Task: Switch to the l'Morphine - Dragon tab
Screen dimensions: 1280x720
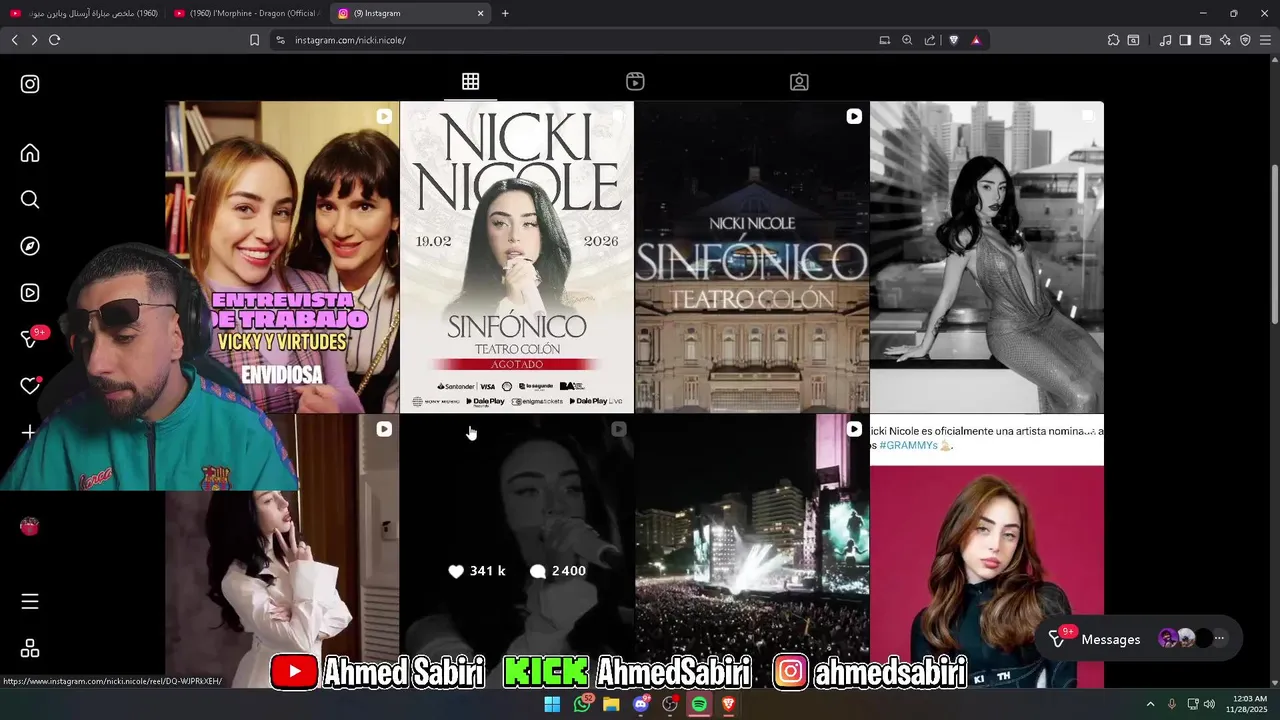Action: [247, 13]
